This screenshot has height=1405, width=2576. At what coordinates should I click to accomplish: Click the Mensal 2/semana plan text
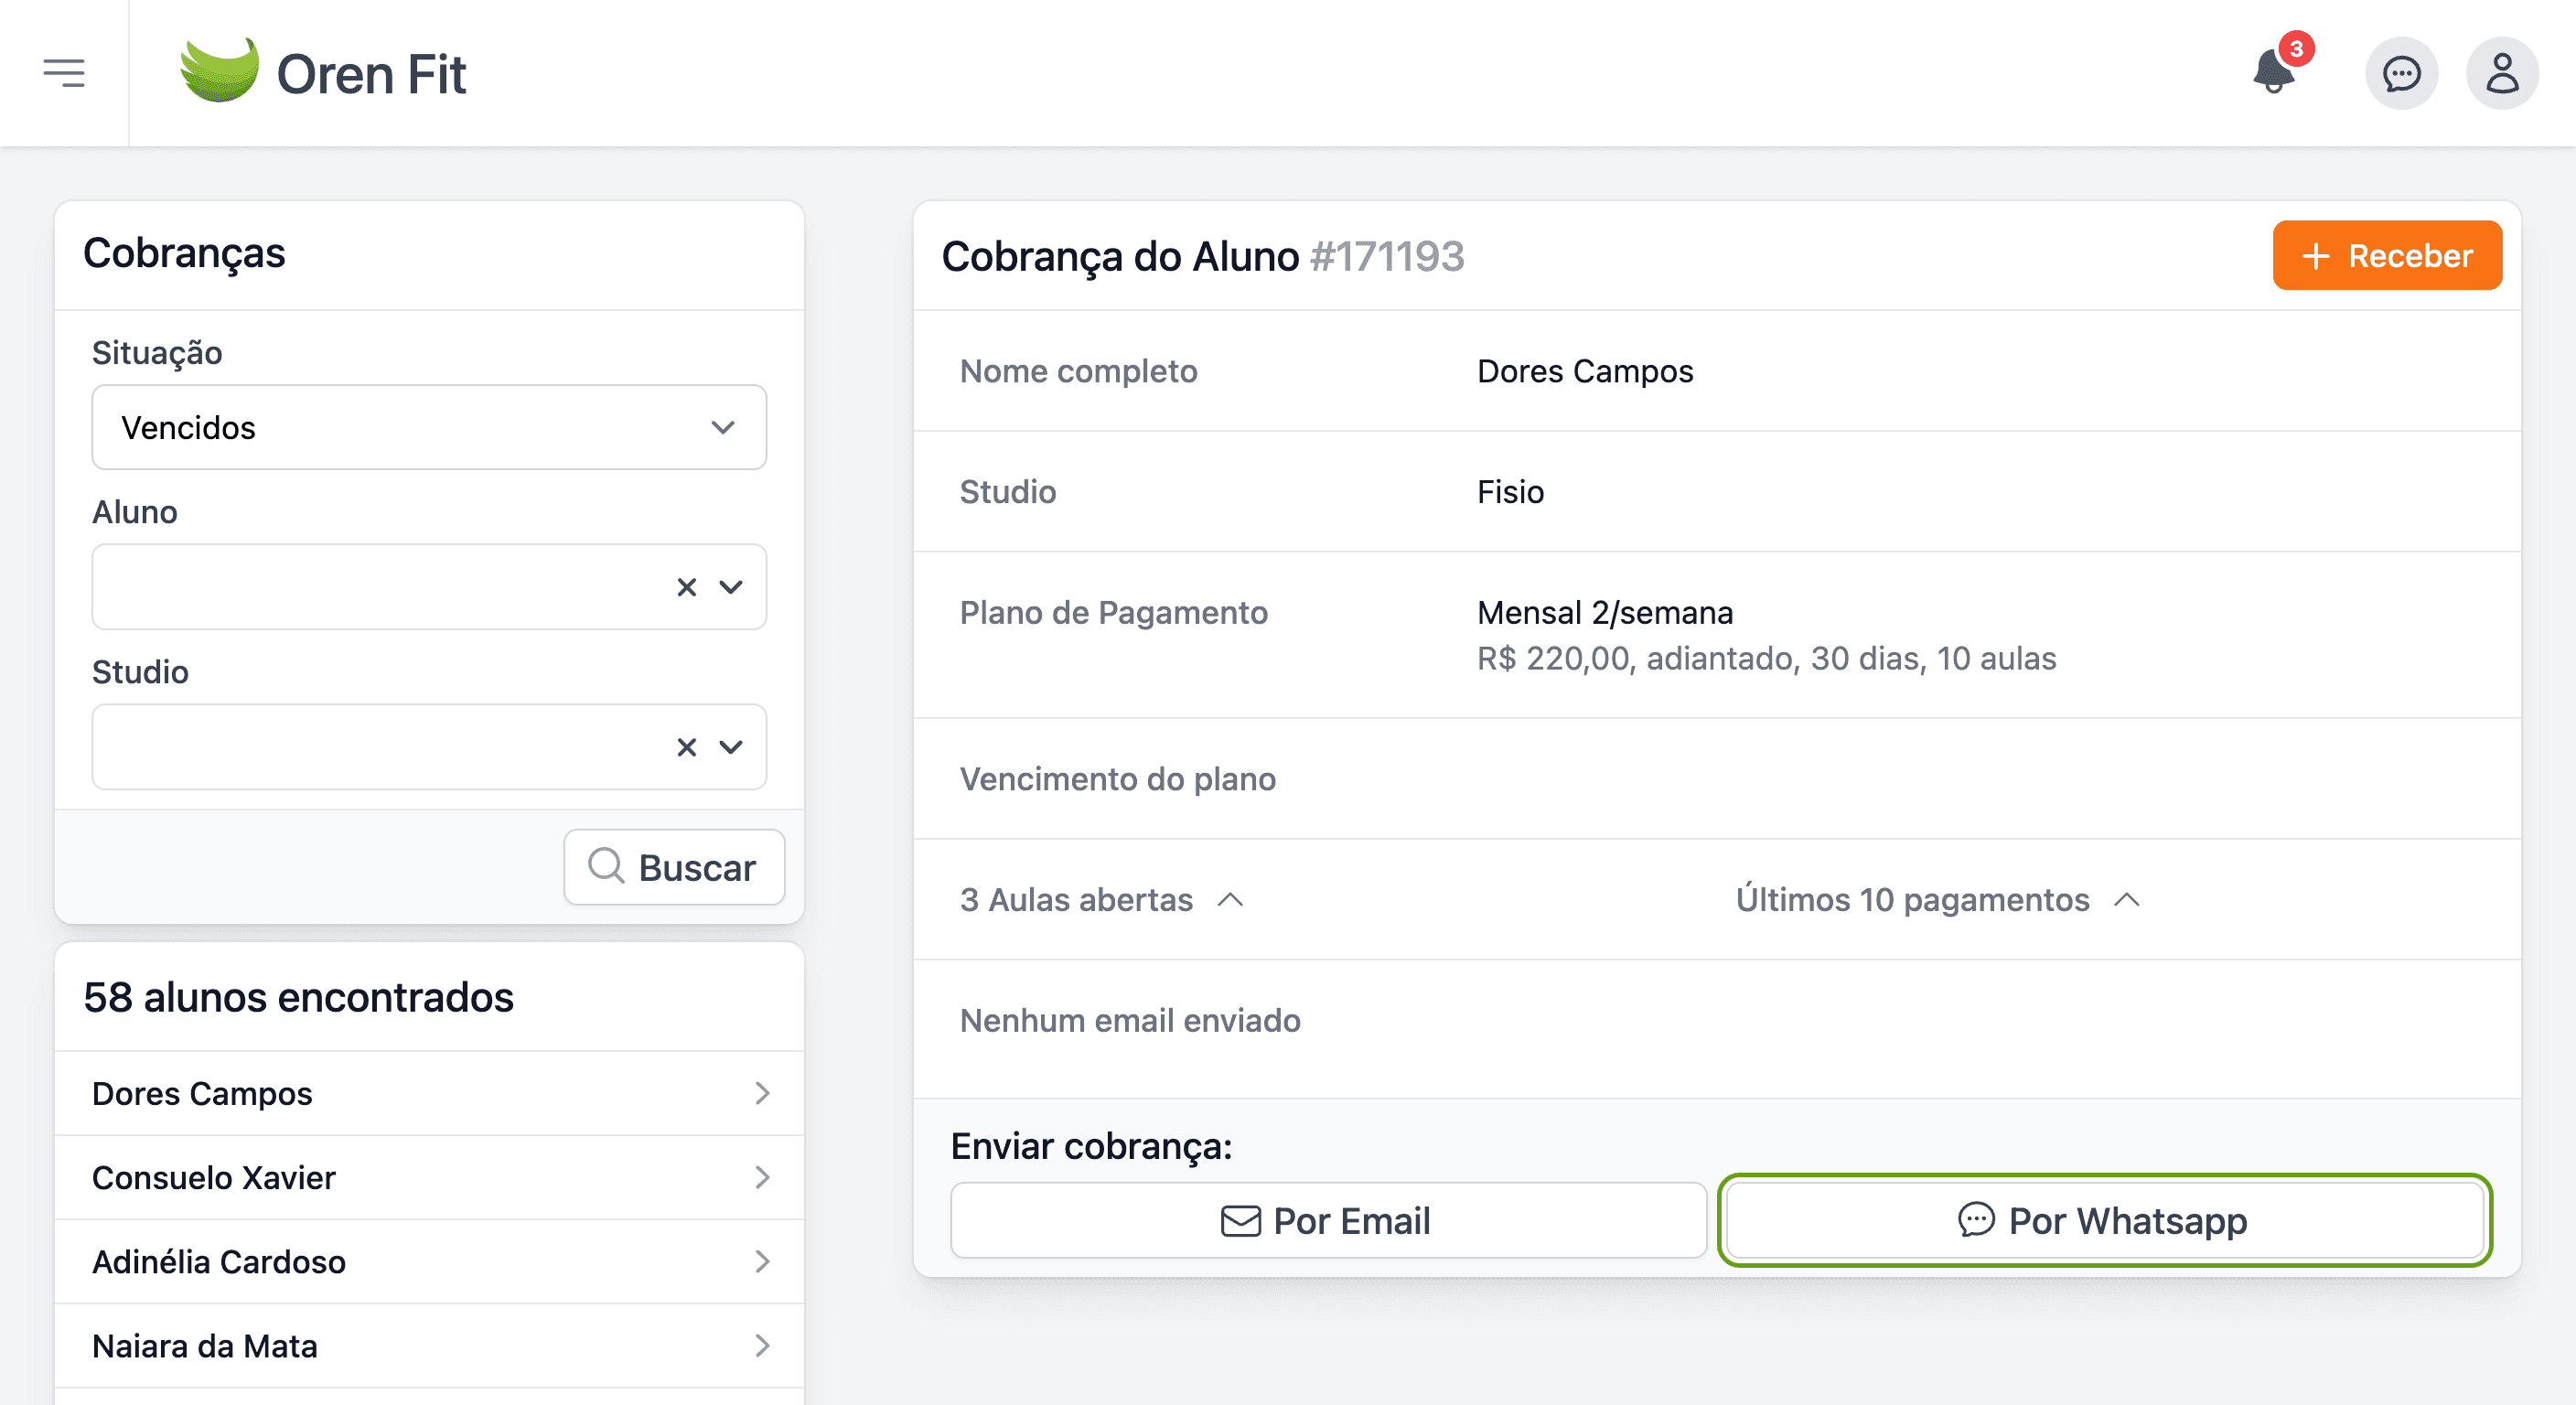pyautogui.click(x=1605, y=612)
